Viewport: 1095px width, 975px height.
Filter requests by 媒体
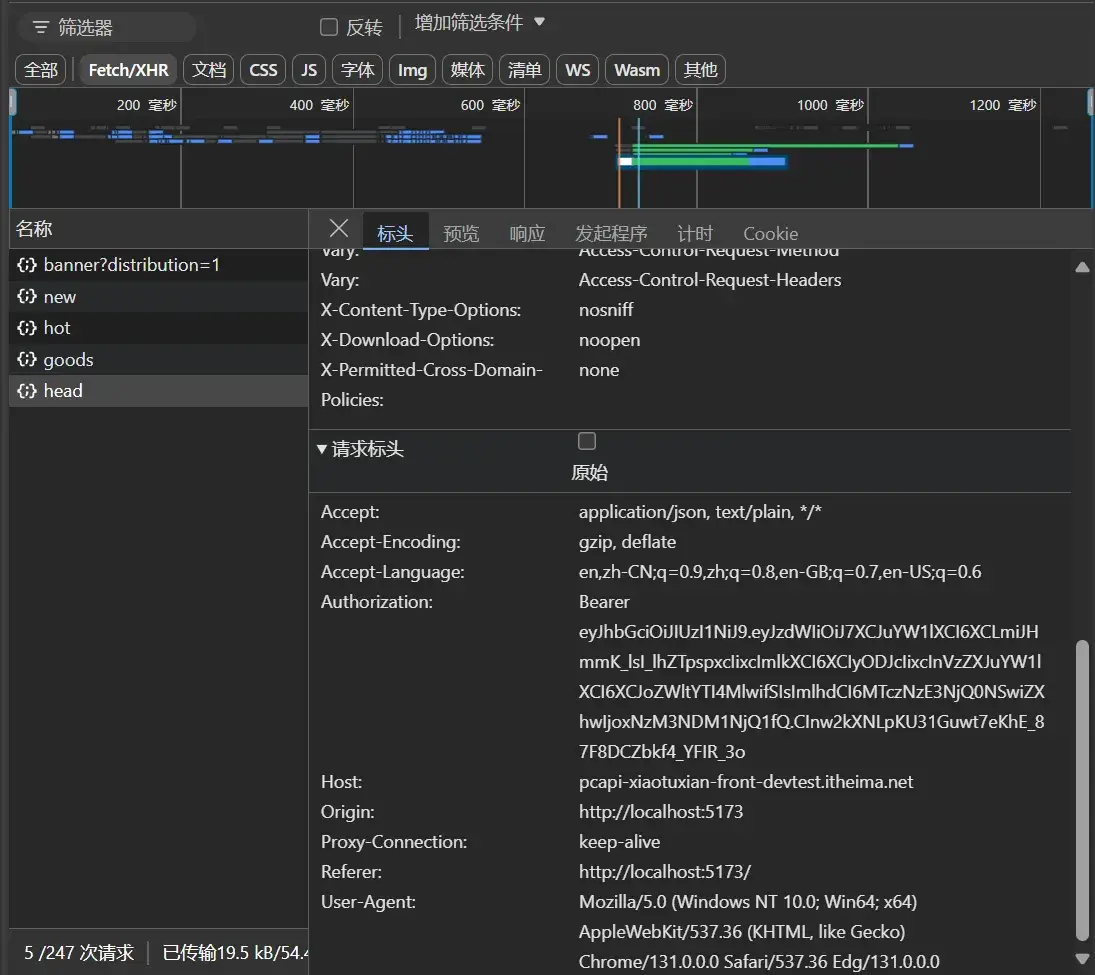(x=467, y=70)
